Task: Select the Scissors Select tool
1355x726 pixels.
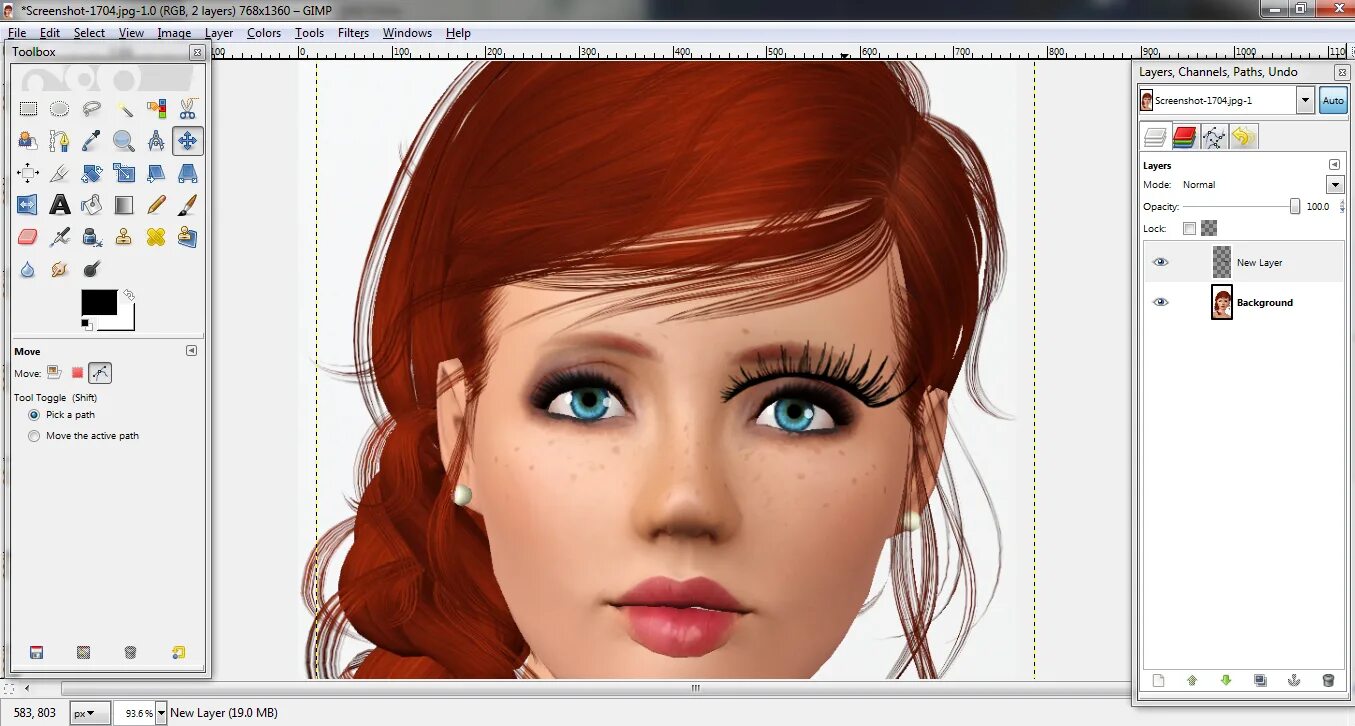Action: (188, 109)
